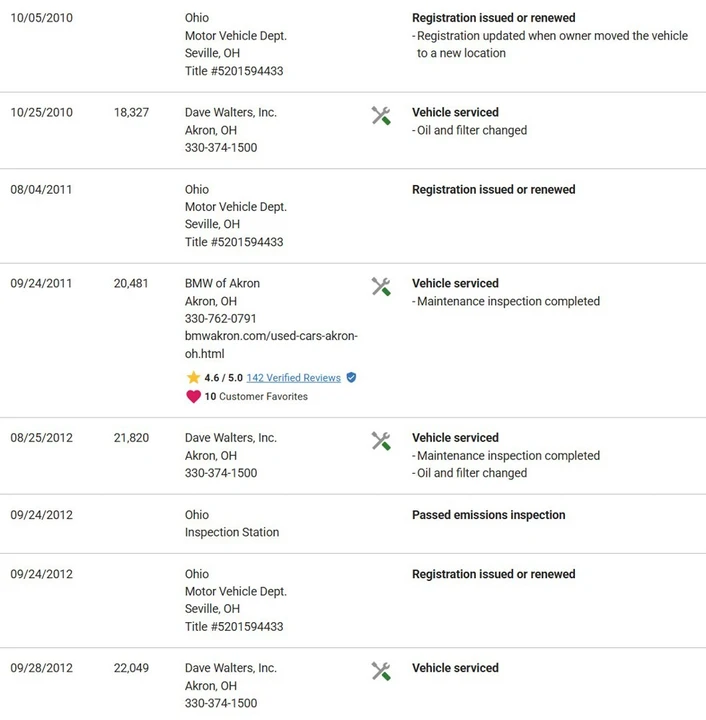Click the 22,049 mileage entry

pos(131,668)
